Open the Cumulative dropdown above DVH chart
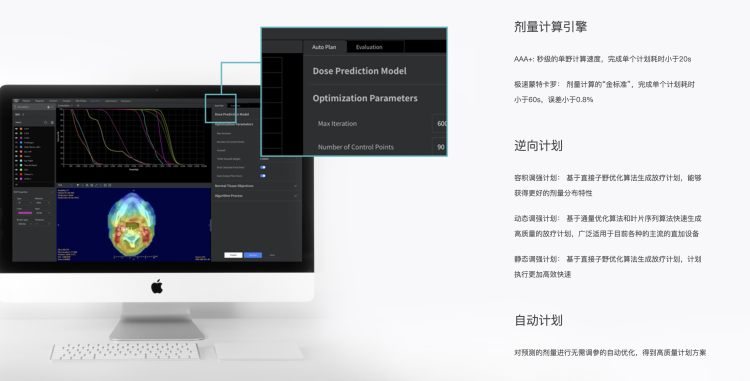The width and height of the screenshot is (750, 381). (x=64, y=106)
